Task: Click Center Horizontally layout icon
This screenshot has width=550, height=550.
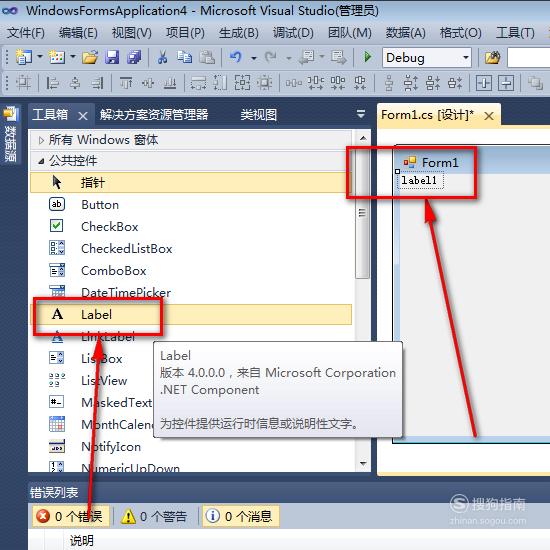Action: point(484,83)
